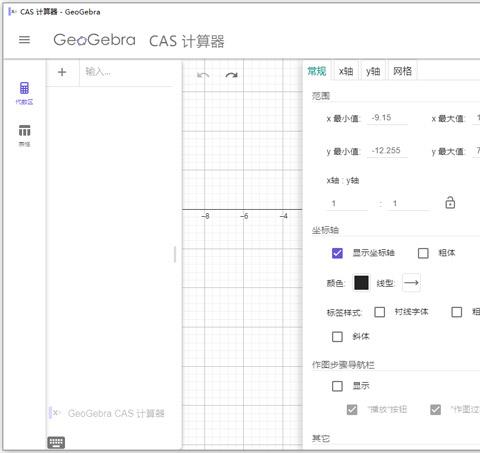Image resolution: width=480 pixels, height=453 pixels.
Task: Open the hamburger main menu
Action: tap(24, 40)
